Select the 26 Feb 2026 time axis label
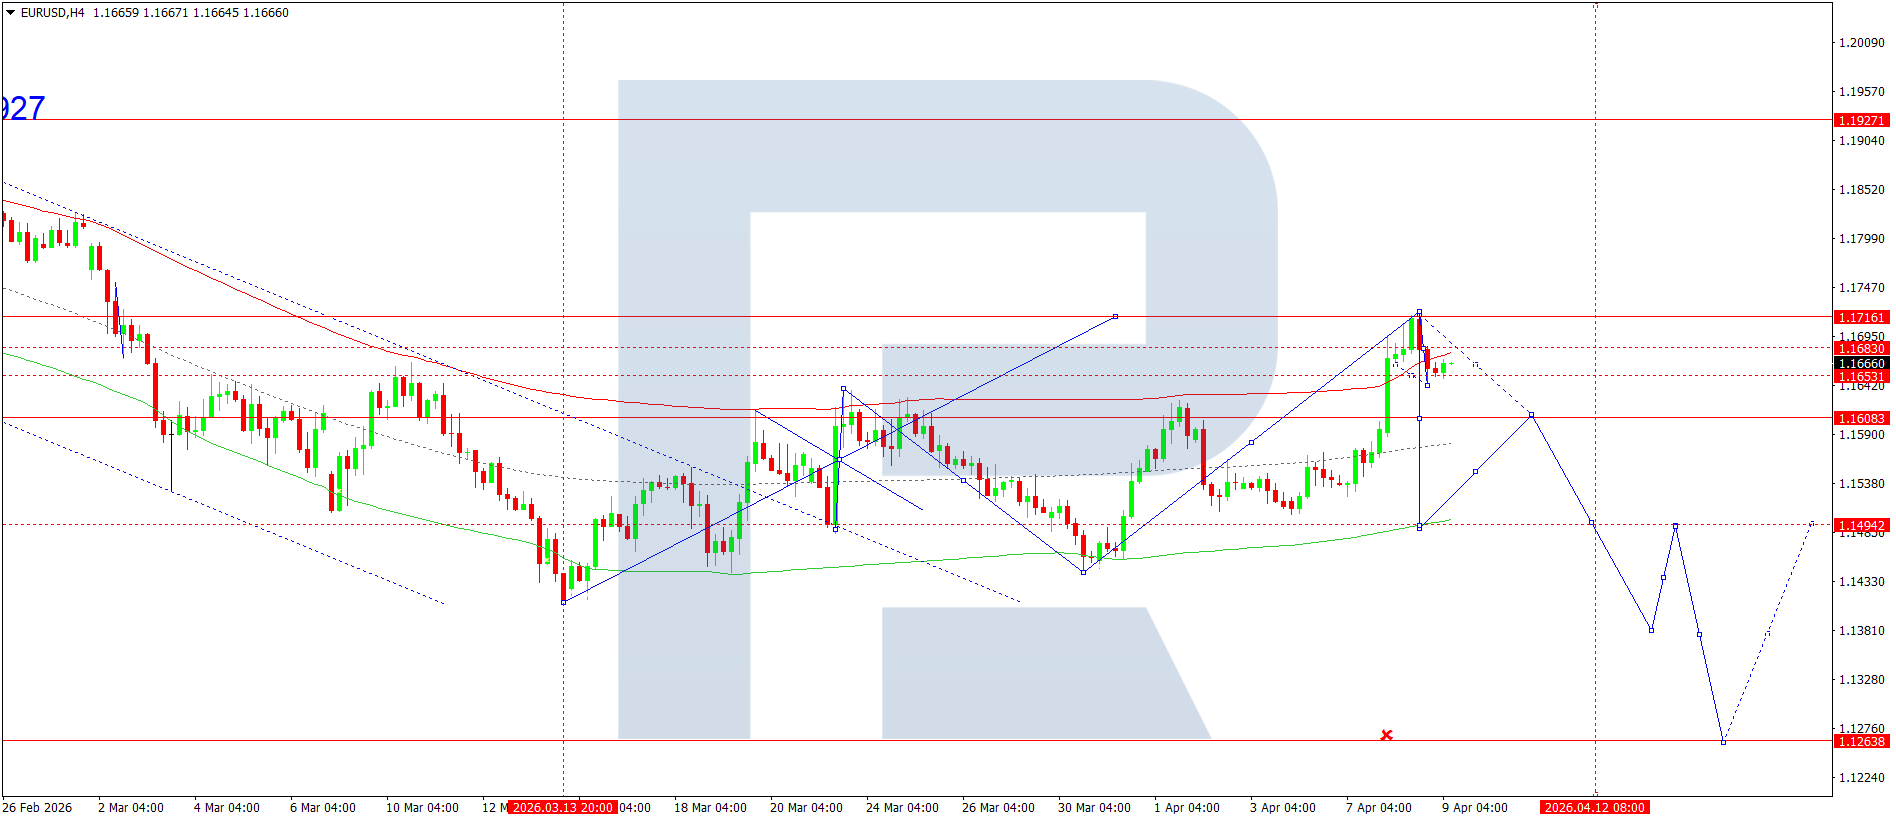Image resolution: width=1896 pixels, height=820 pixels. 37,807
